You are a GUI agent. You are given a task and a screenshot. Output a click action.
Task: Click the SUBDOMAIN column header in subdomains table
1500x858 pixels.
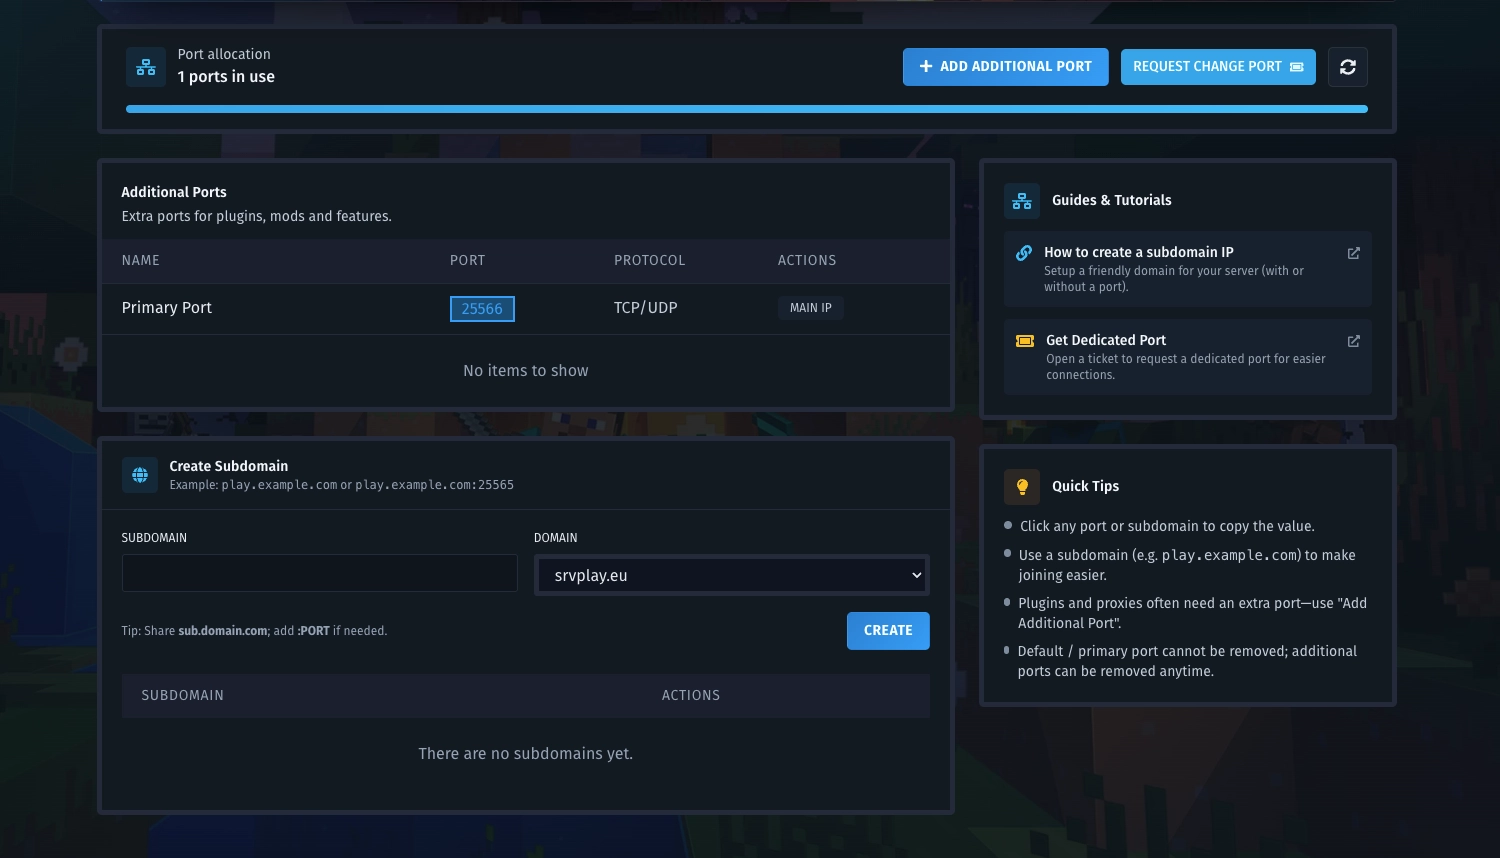(183, 696)
